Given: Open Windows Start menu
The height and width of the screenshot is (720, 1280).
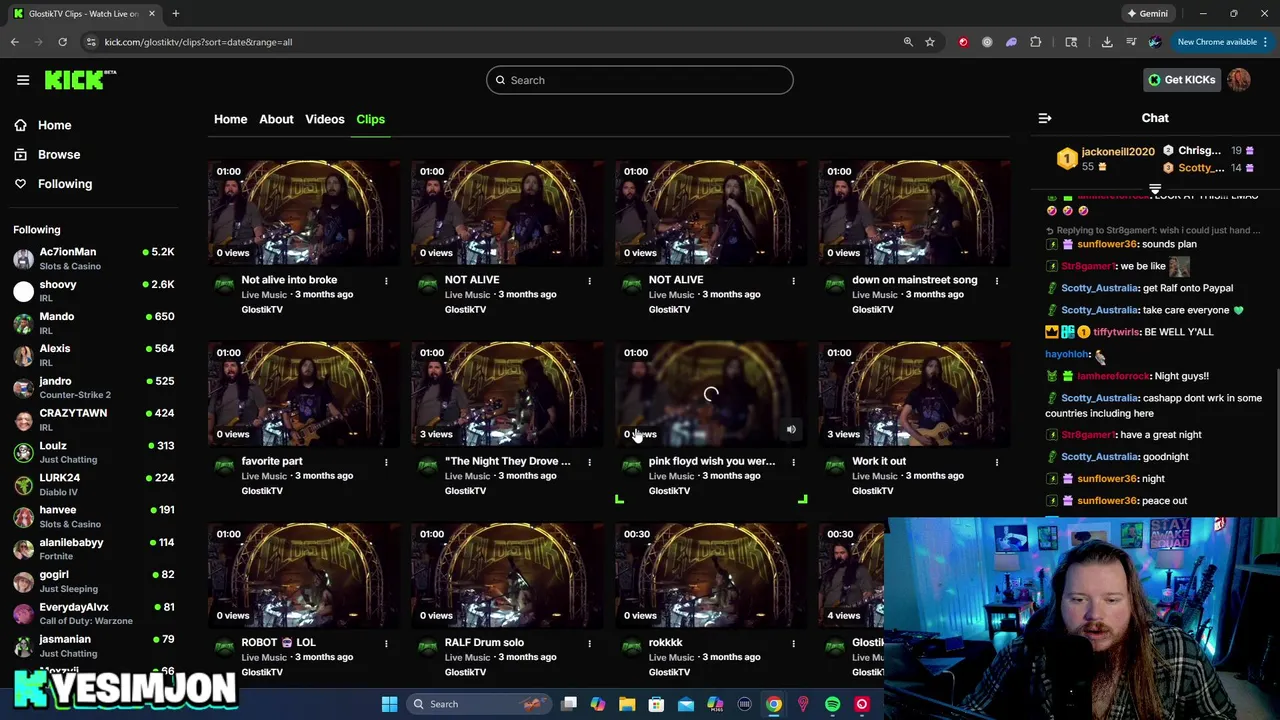Looking at the screenshot, I should (389, 704).
